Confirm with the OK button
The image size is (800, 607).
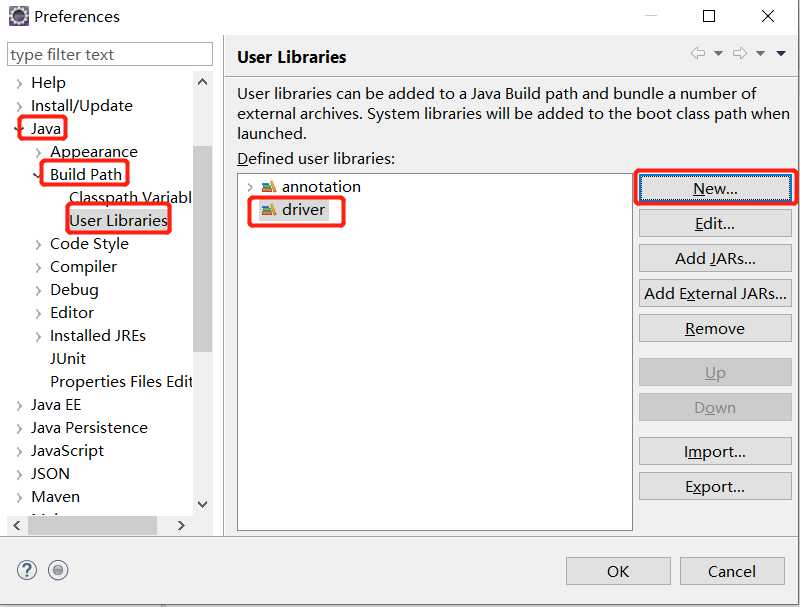(x=618, y=571)
